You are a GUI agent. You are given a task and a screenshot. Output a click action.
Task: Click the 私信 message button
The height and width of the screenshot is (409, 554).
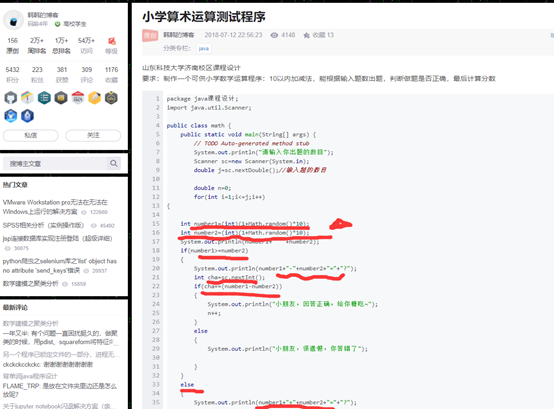(x=31, y=135)
